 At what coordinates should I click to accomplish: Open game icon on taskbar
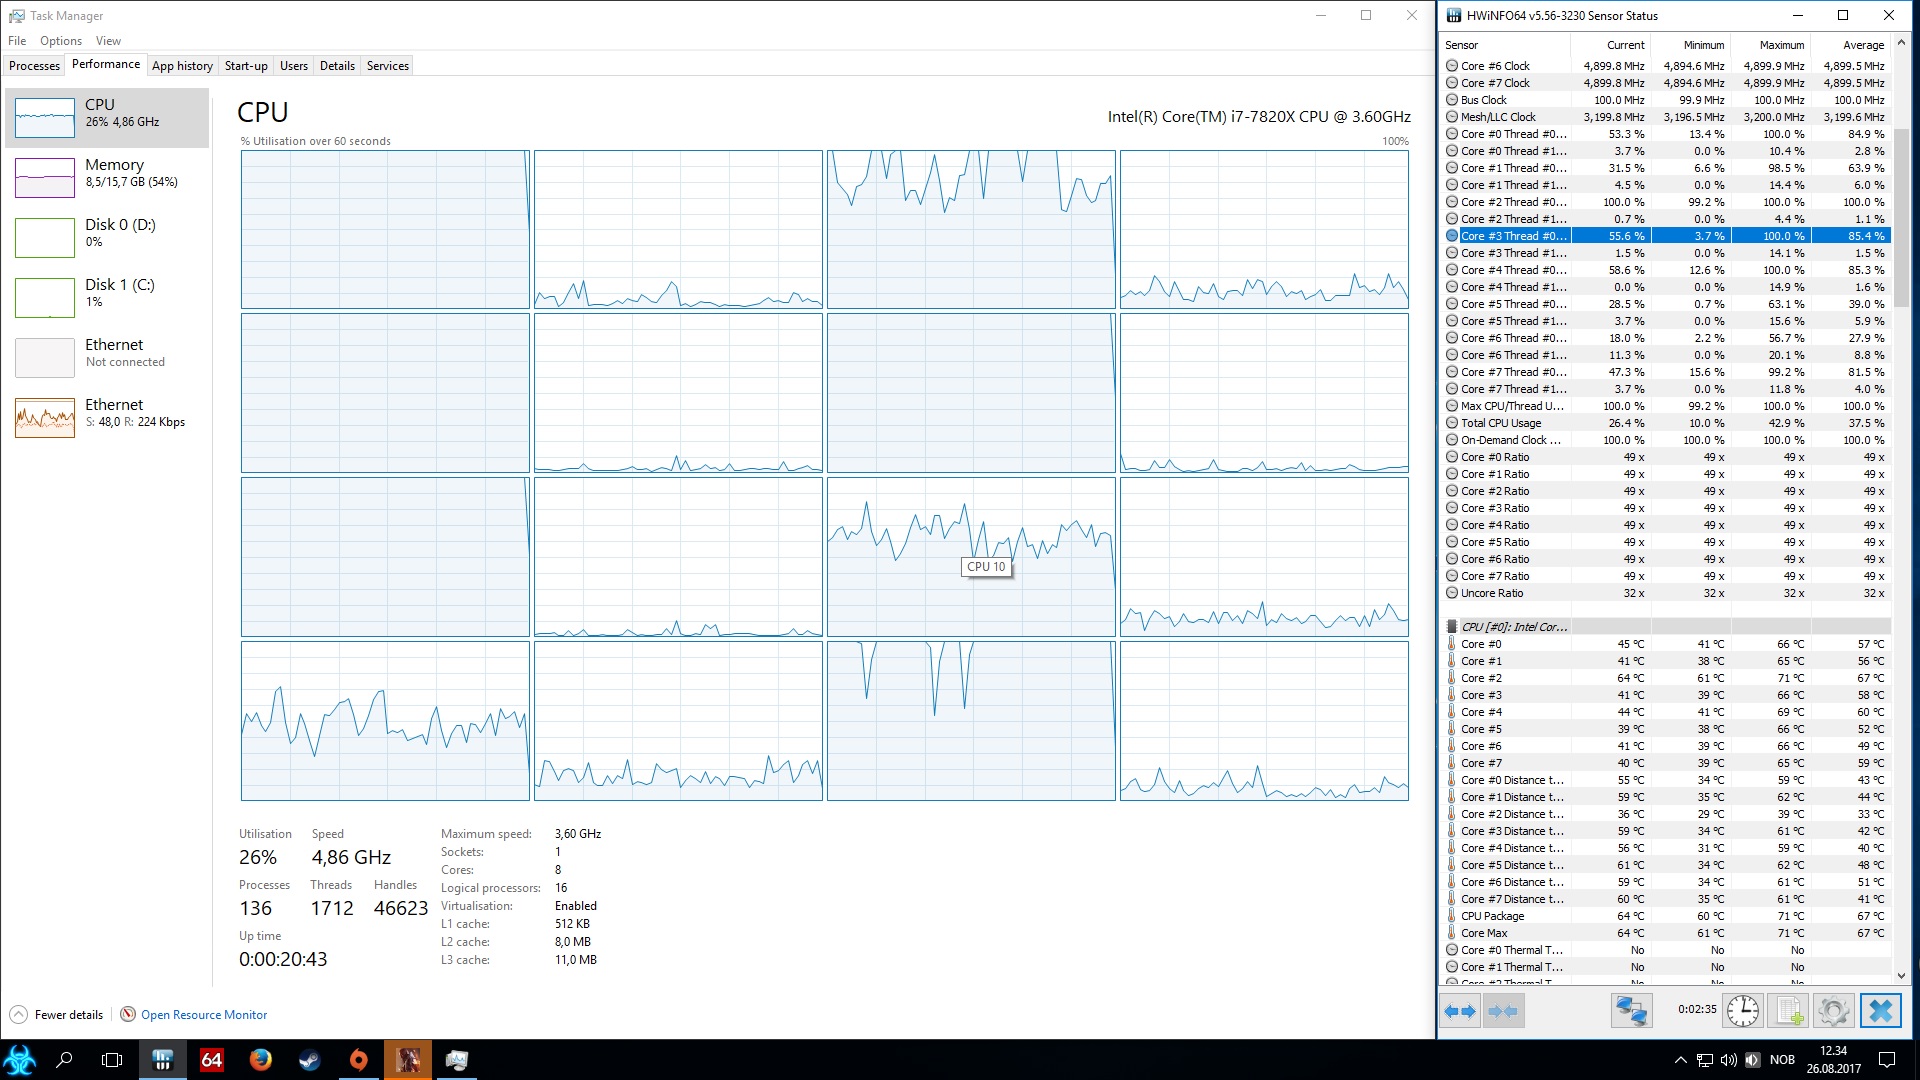(x=407, y=1060)
